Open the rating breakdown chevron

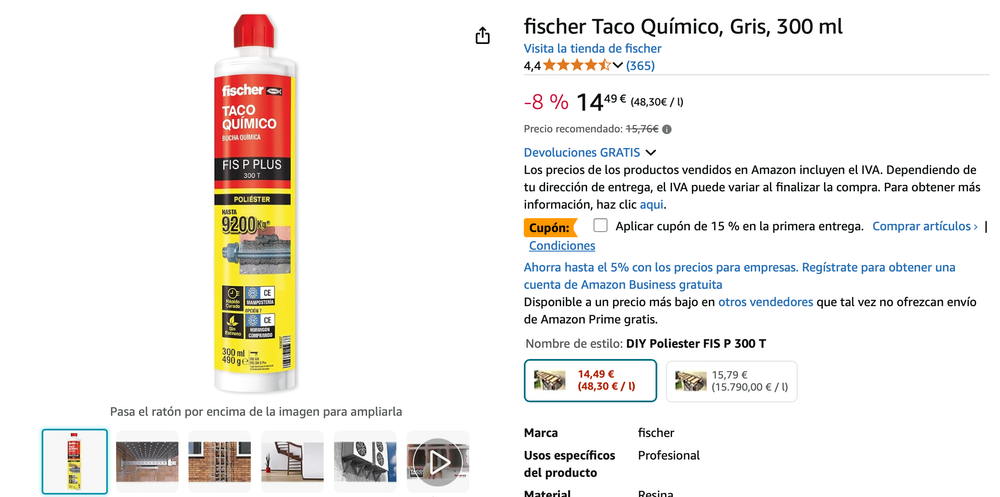pyautogui.click(x=617, y=65)
